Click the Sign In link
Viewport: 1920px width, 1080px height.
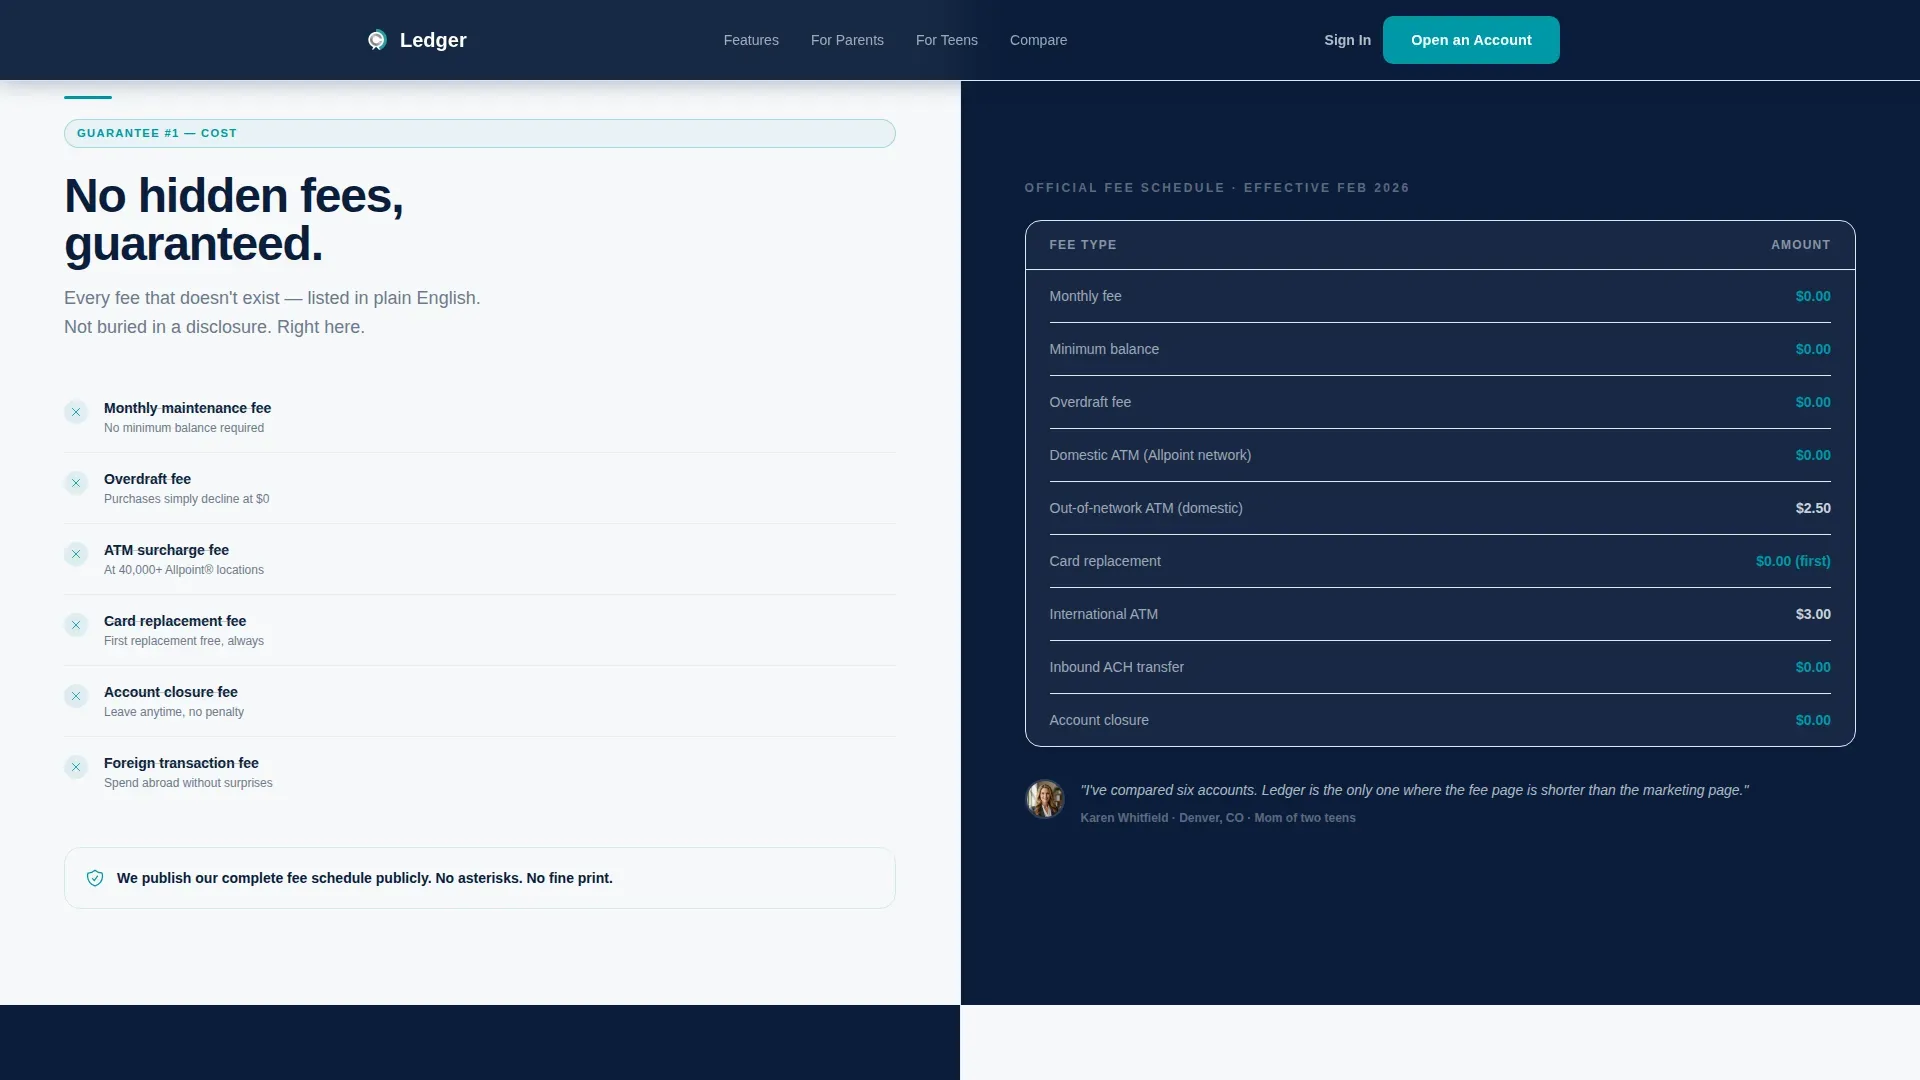tap(1347, 40)
